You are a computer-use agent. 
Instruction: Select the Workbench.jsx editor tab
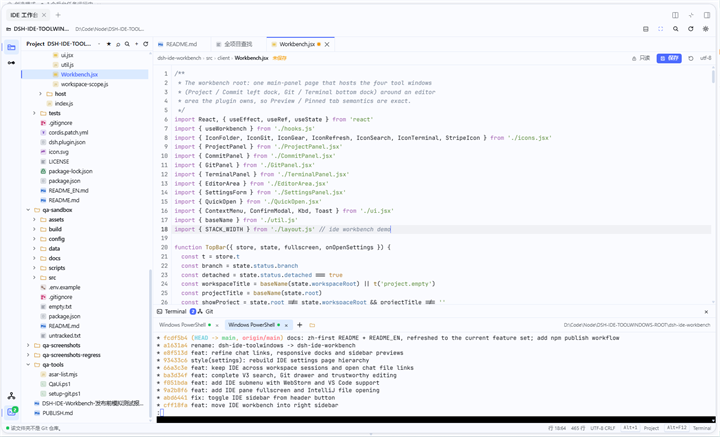pos(297,45)
